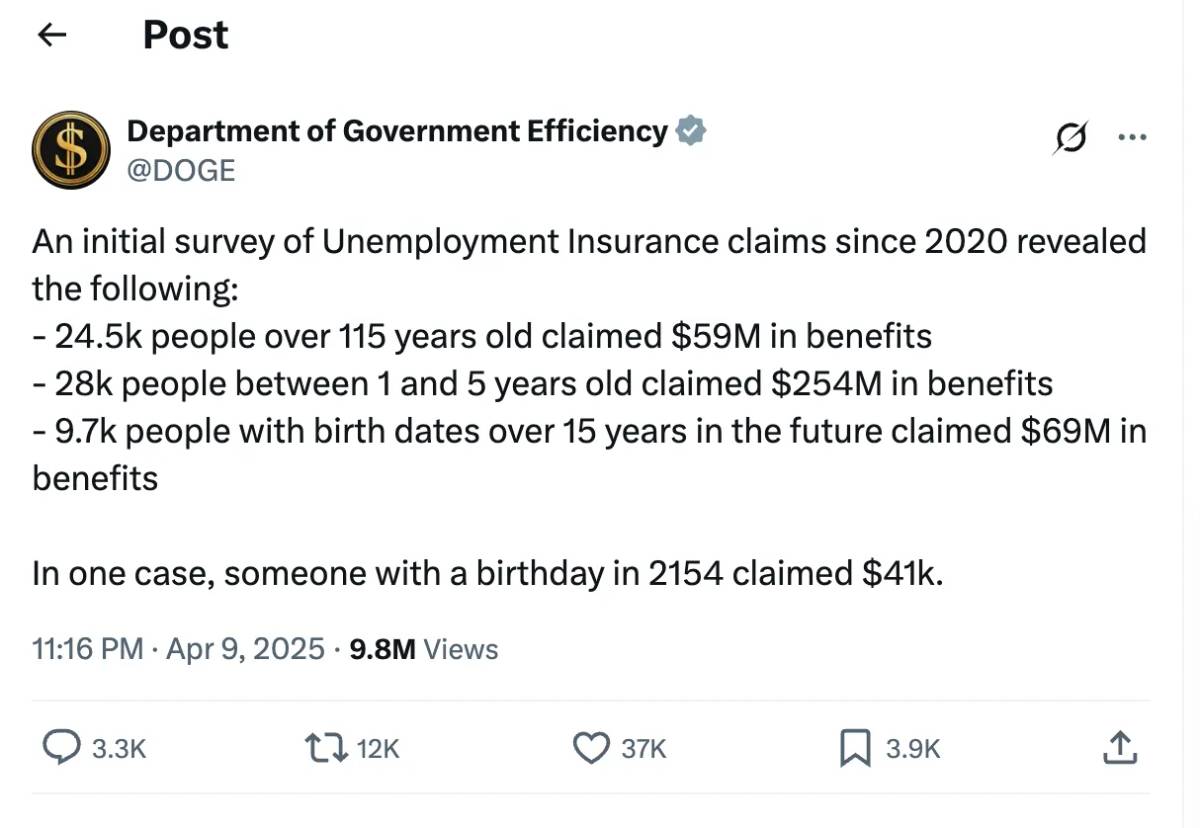Bookmark the post with bookmark icon
The image size is (1200, 828).
(x=856, y=748)
